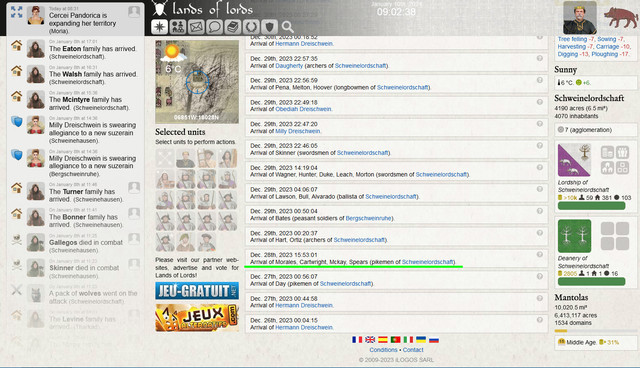Image resolution: width=640 pixels, height=368 pixels.
Task: Click the select-all crossed arrows unit tile
Action: [164, 158]
